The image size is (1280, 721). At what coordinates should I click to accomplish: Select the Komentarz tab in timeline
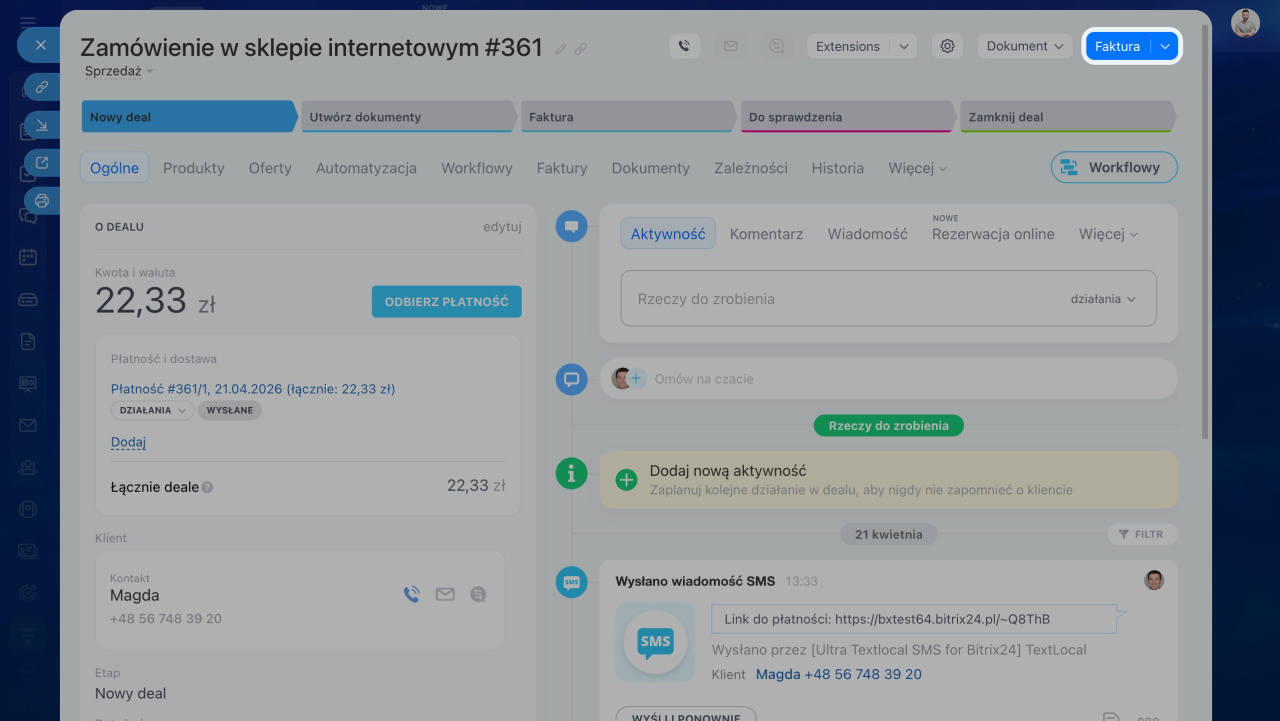pyautogui.click(x=766, y=234)
